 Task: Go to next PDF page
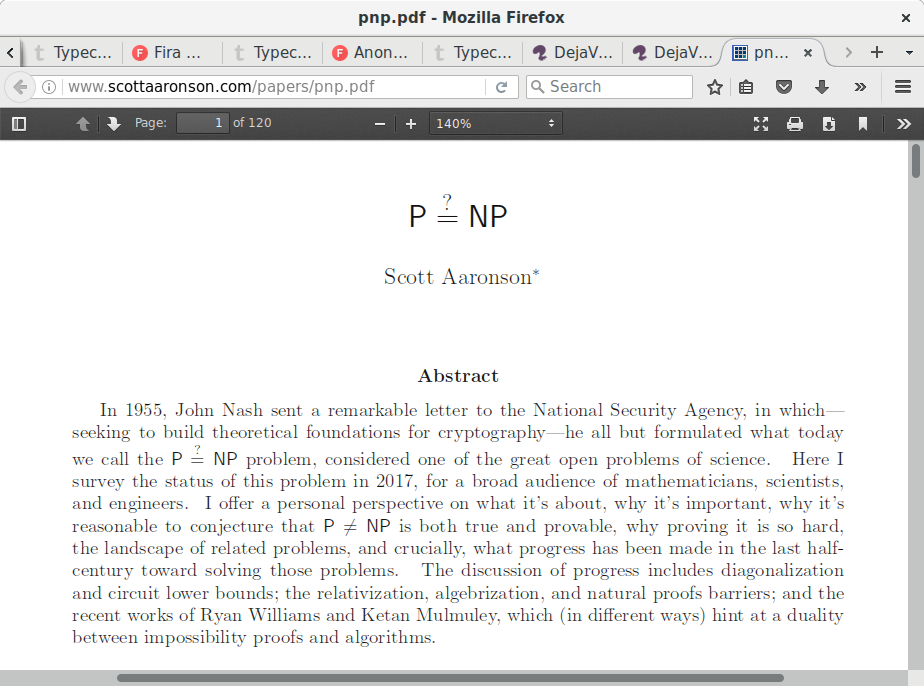pyautogui.click(x=114, y=124)
